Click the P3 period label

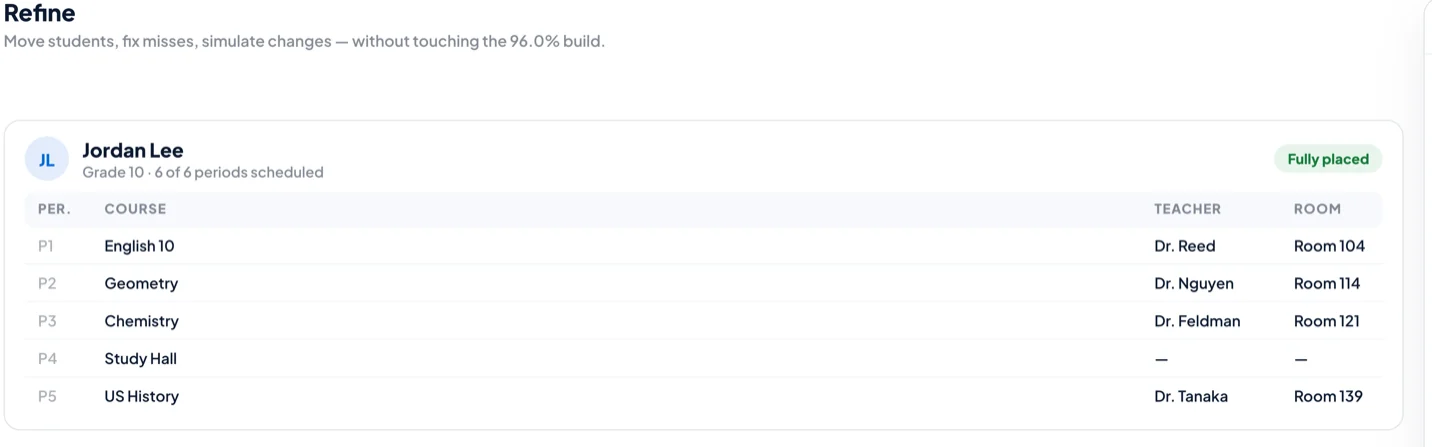coord(47,321)
